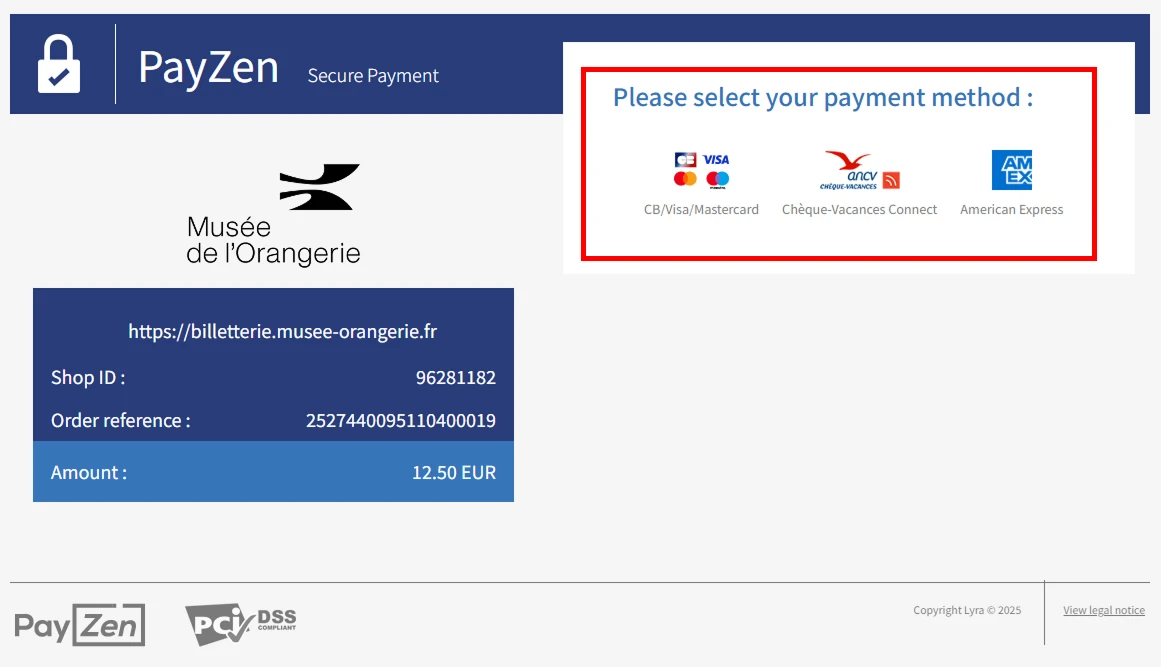1161x667 pixels.
Task: Select the Chèque-Vacances Connect text label
Action: coord(859,210)
